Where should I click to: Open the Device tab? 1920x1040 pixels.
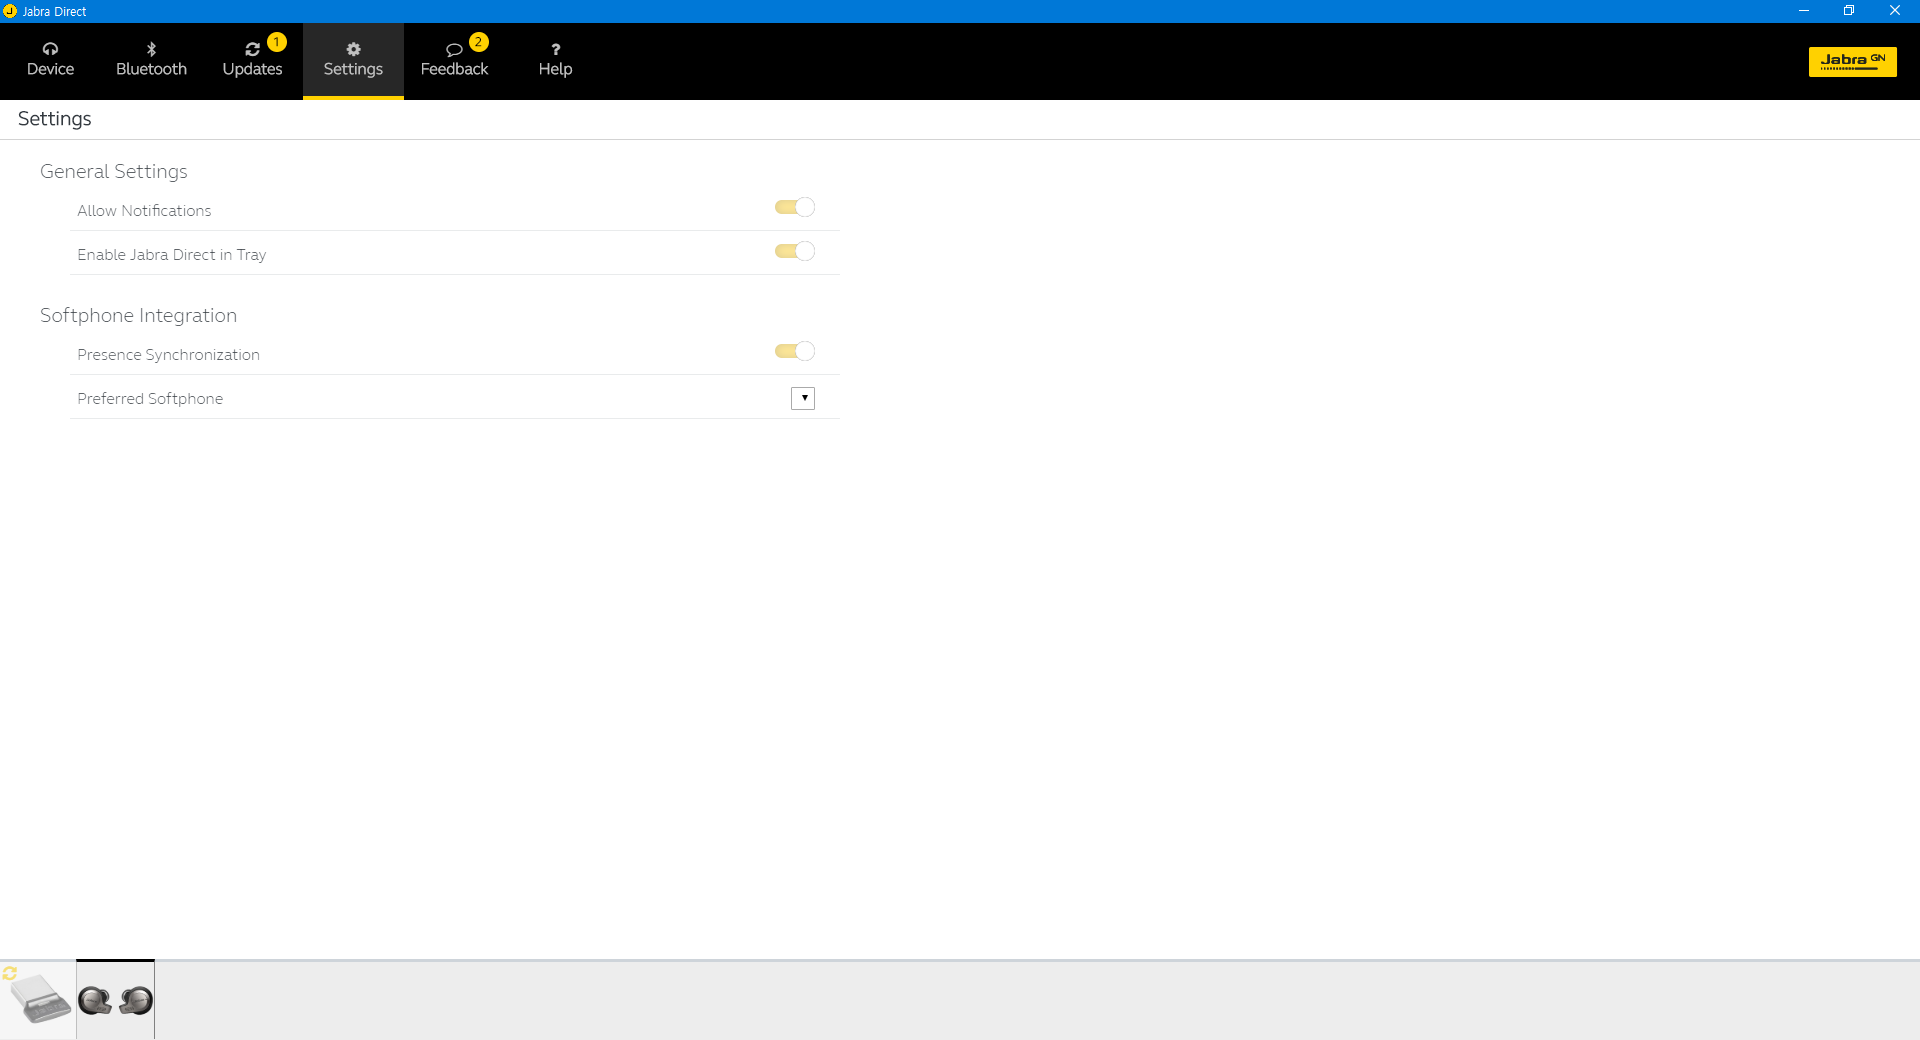[x=50, y=60]
